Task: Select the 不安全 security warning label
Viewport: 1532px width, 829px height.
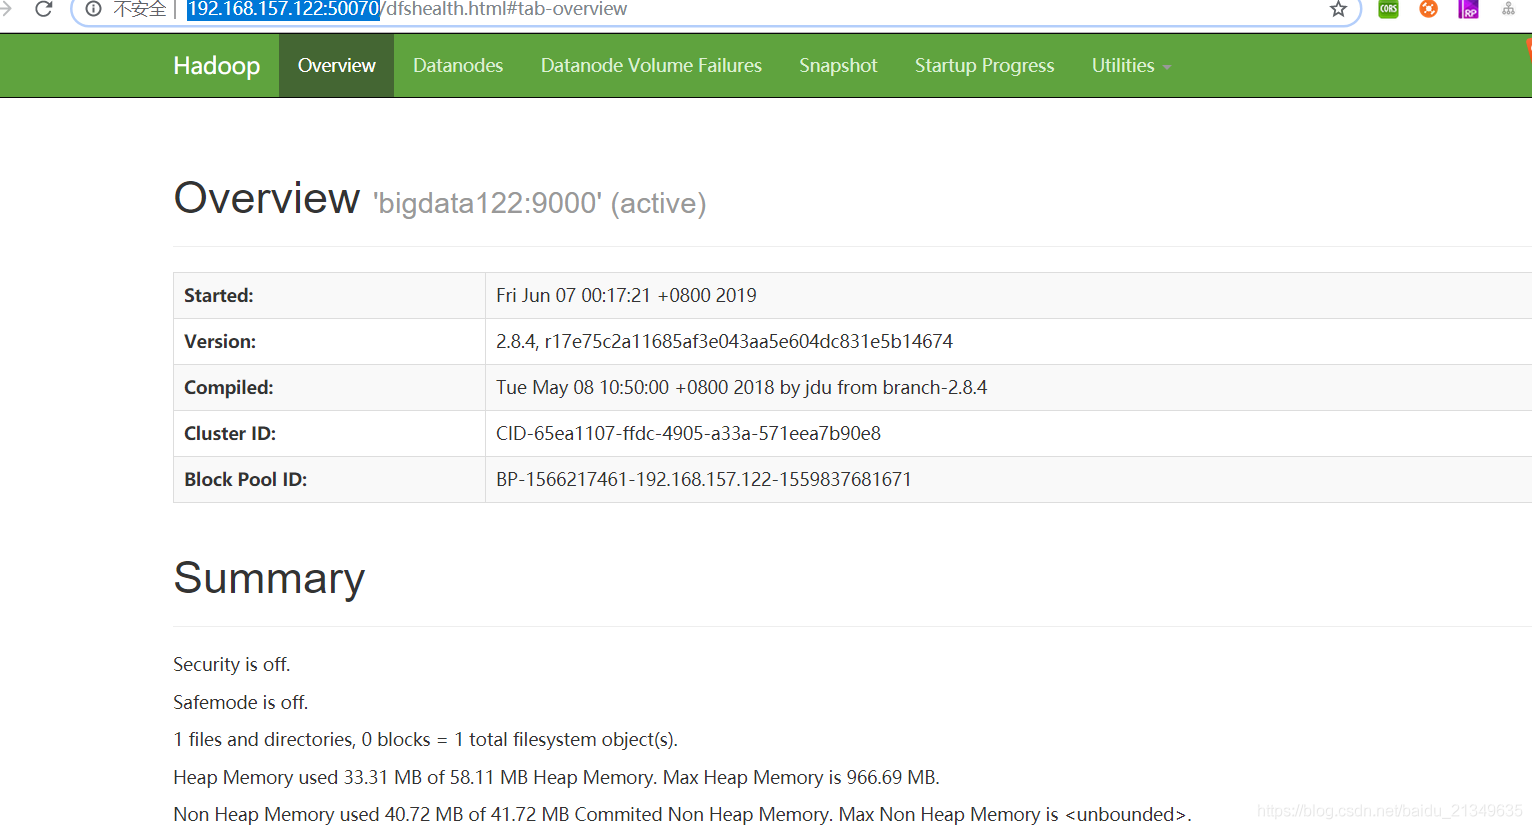Action: point(139,9)
